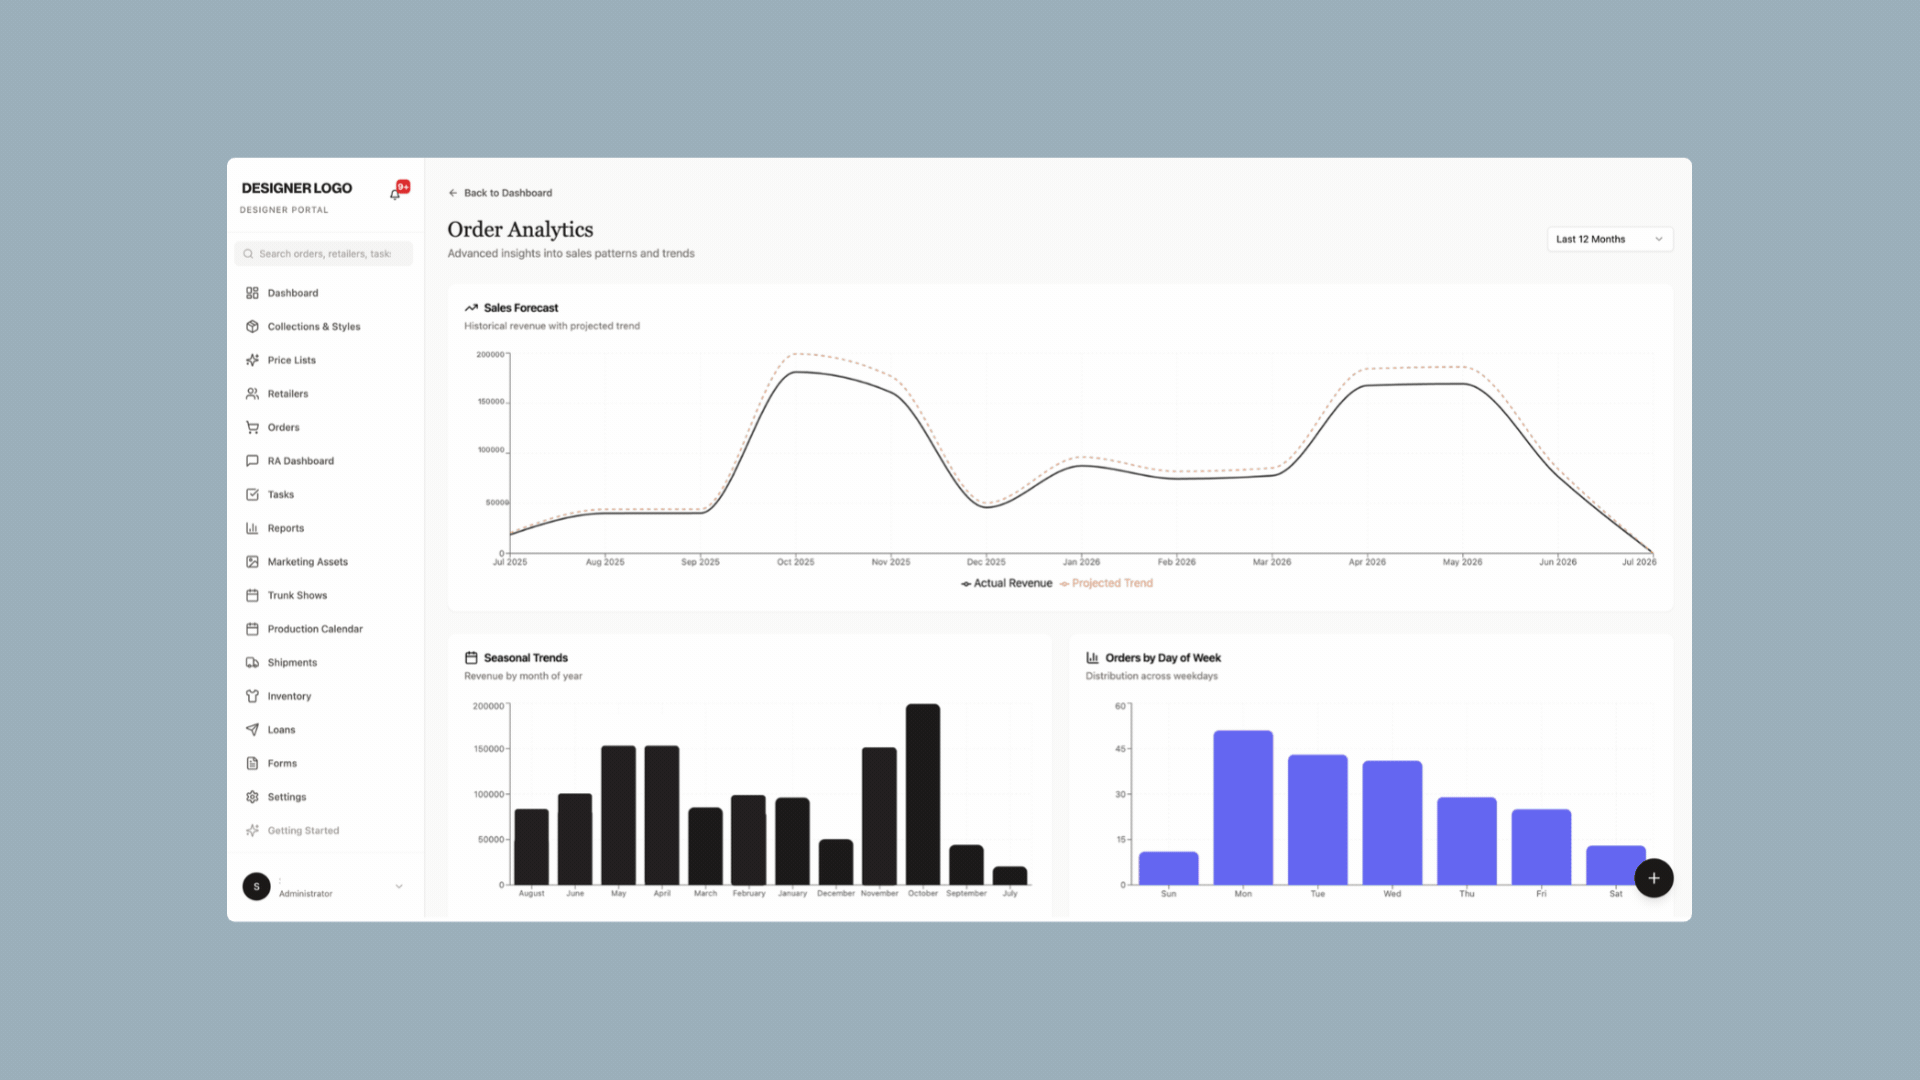Click the November bar in Seasonal Trends

pos(879,816)
